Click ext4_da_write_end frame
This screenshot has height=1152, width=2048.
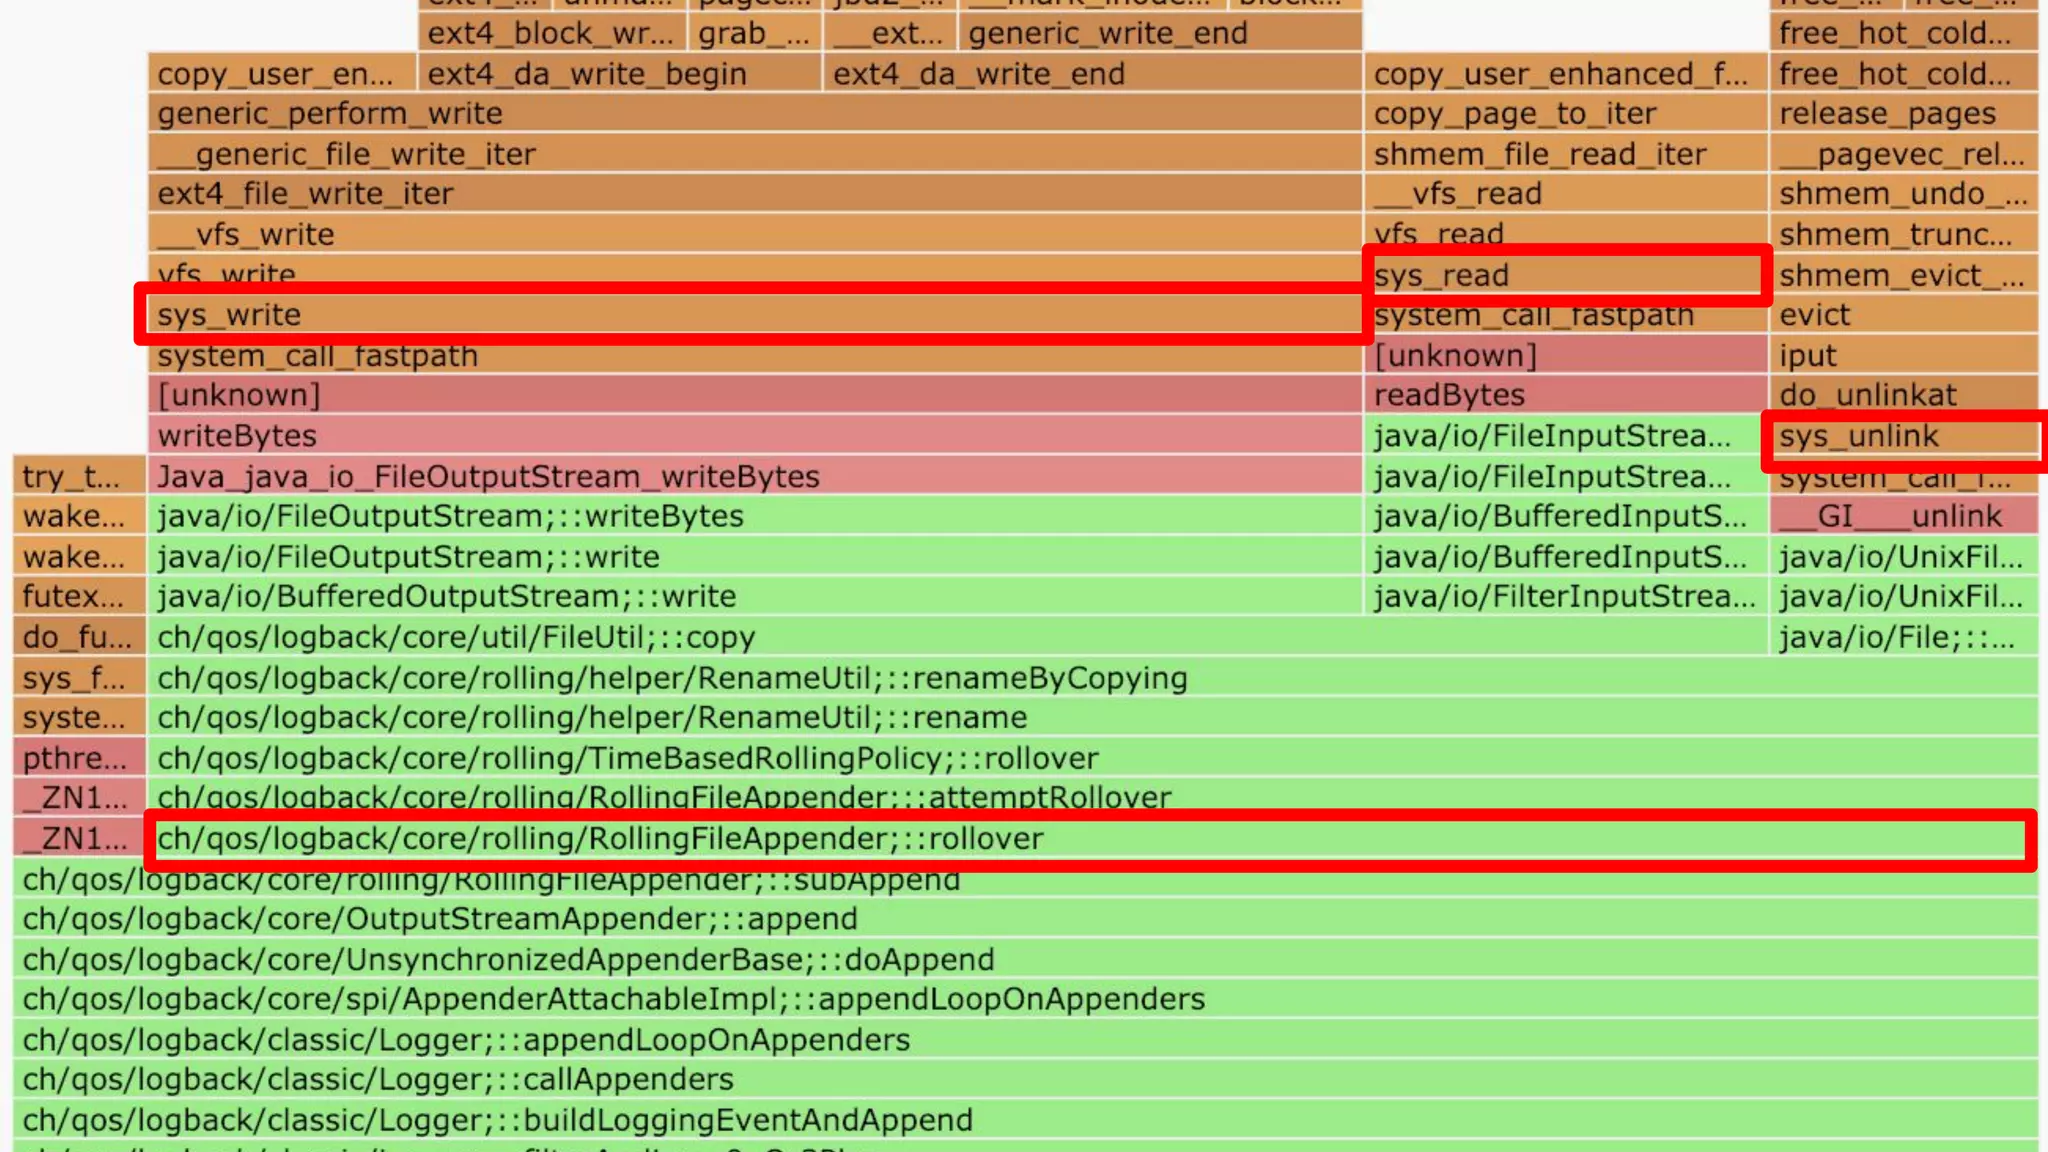1093,73
